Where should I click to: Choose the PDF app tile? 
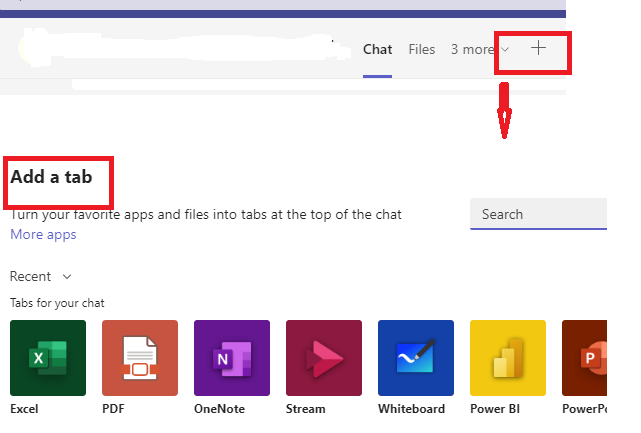click(x=140, y=358)
